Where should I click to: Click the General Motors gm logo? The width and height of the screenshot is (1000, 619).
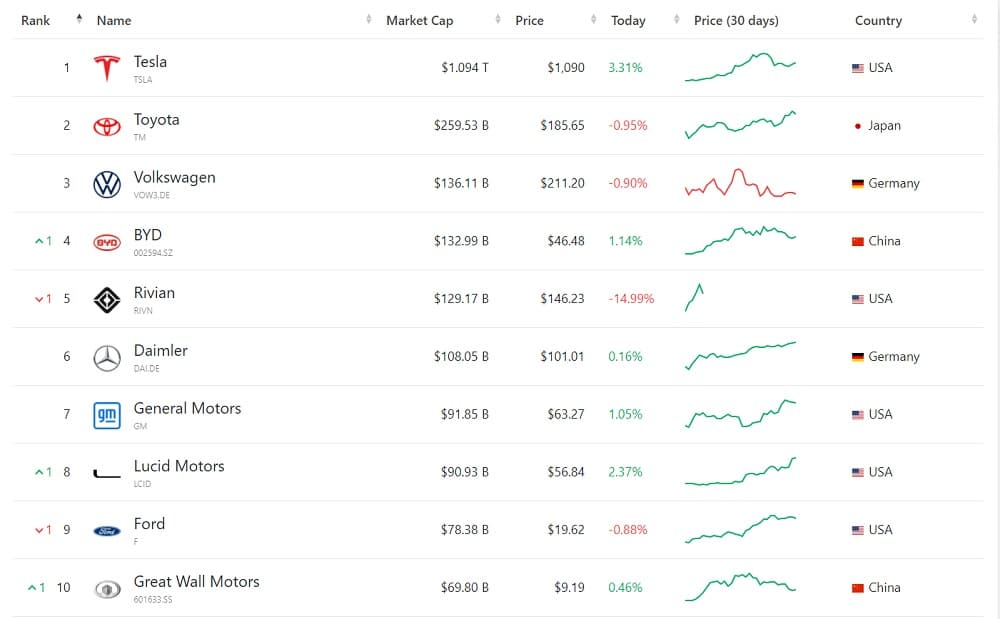point(107,416)
